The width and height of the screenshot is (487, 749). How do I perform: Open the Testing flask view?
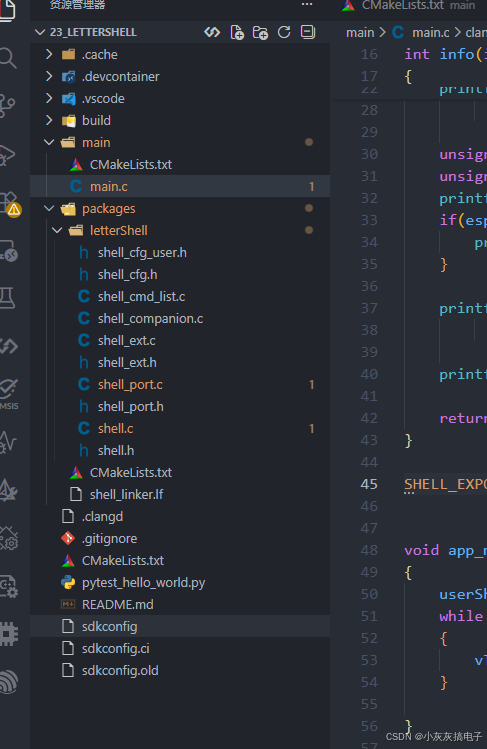click(x=7, y=298)
